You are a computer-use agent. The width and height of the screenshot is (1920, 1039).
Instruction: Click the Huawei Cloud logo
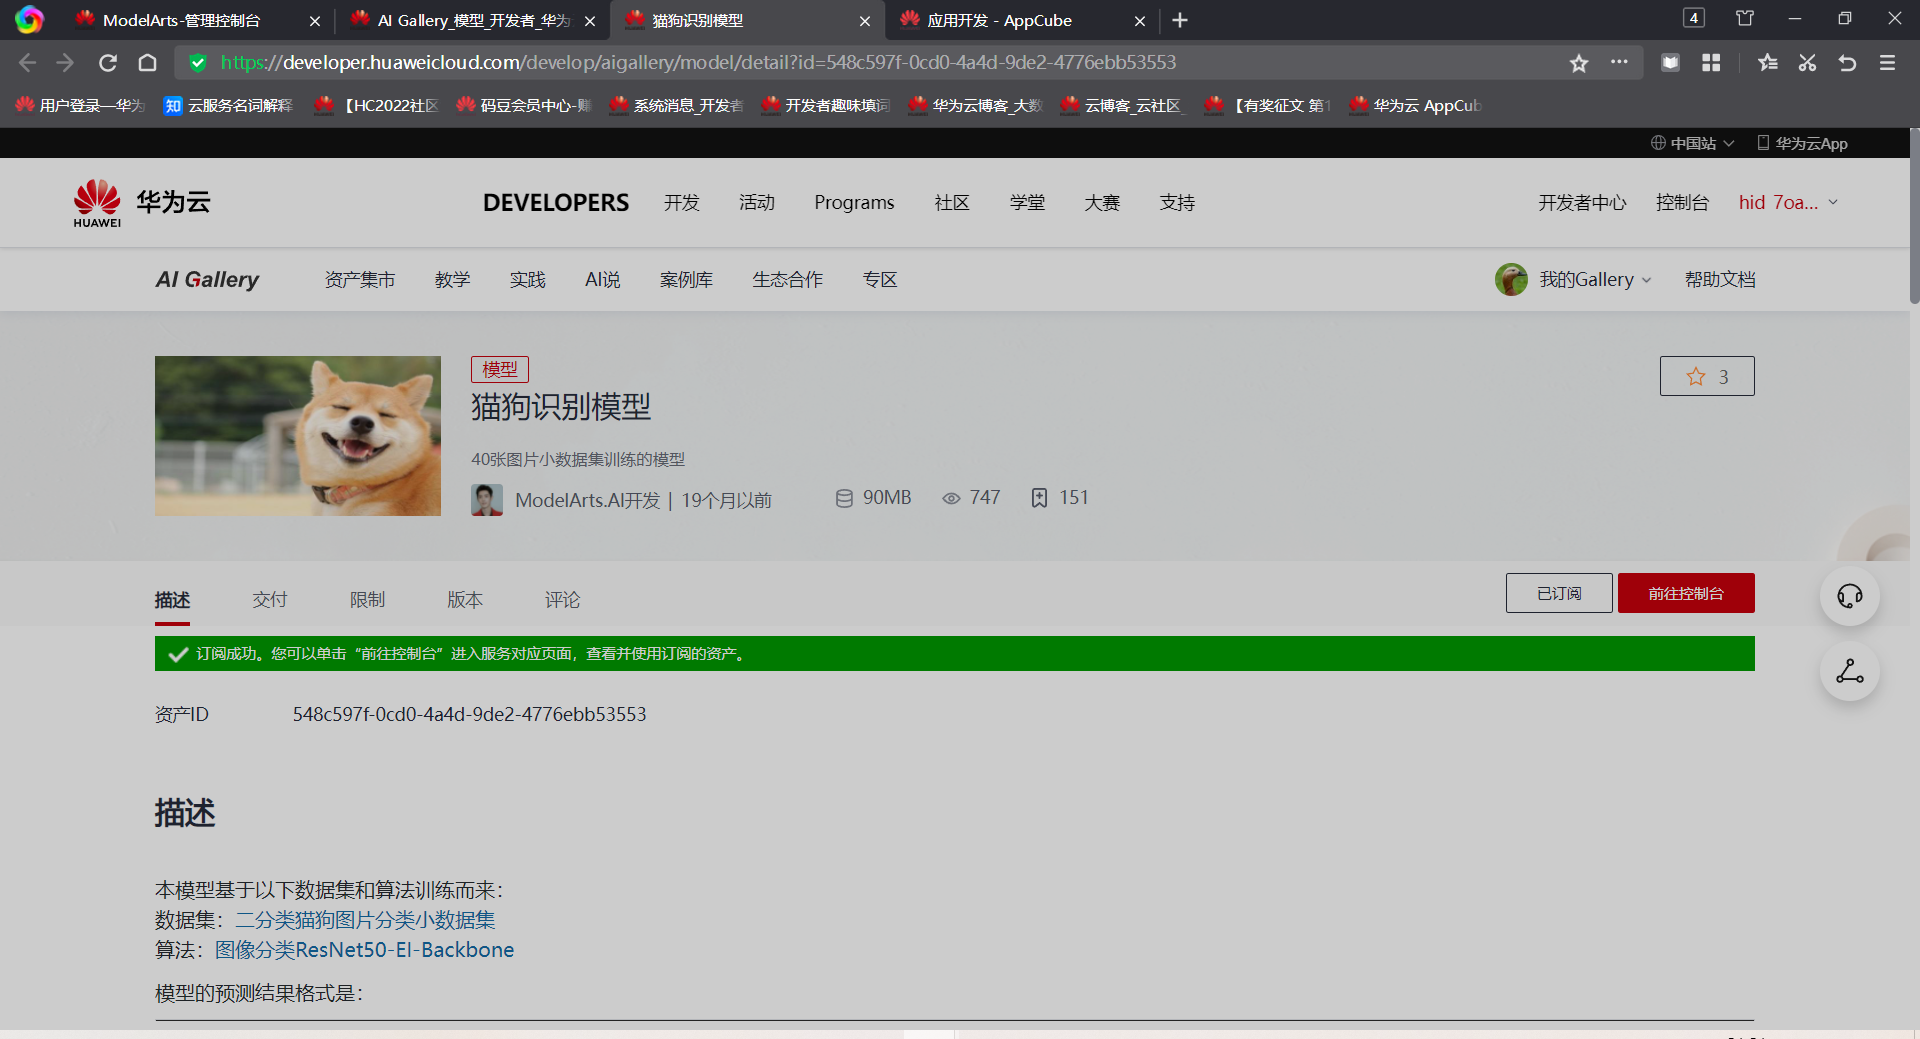click(x=142, y=203)
